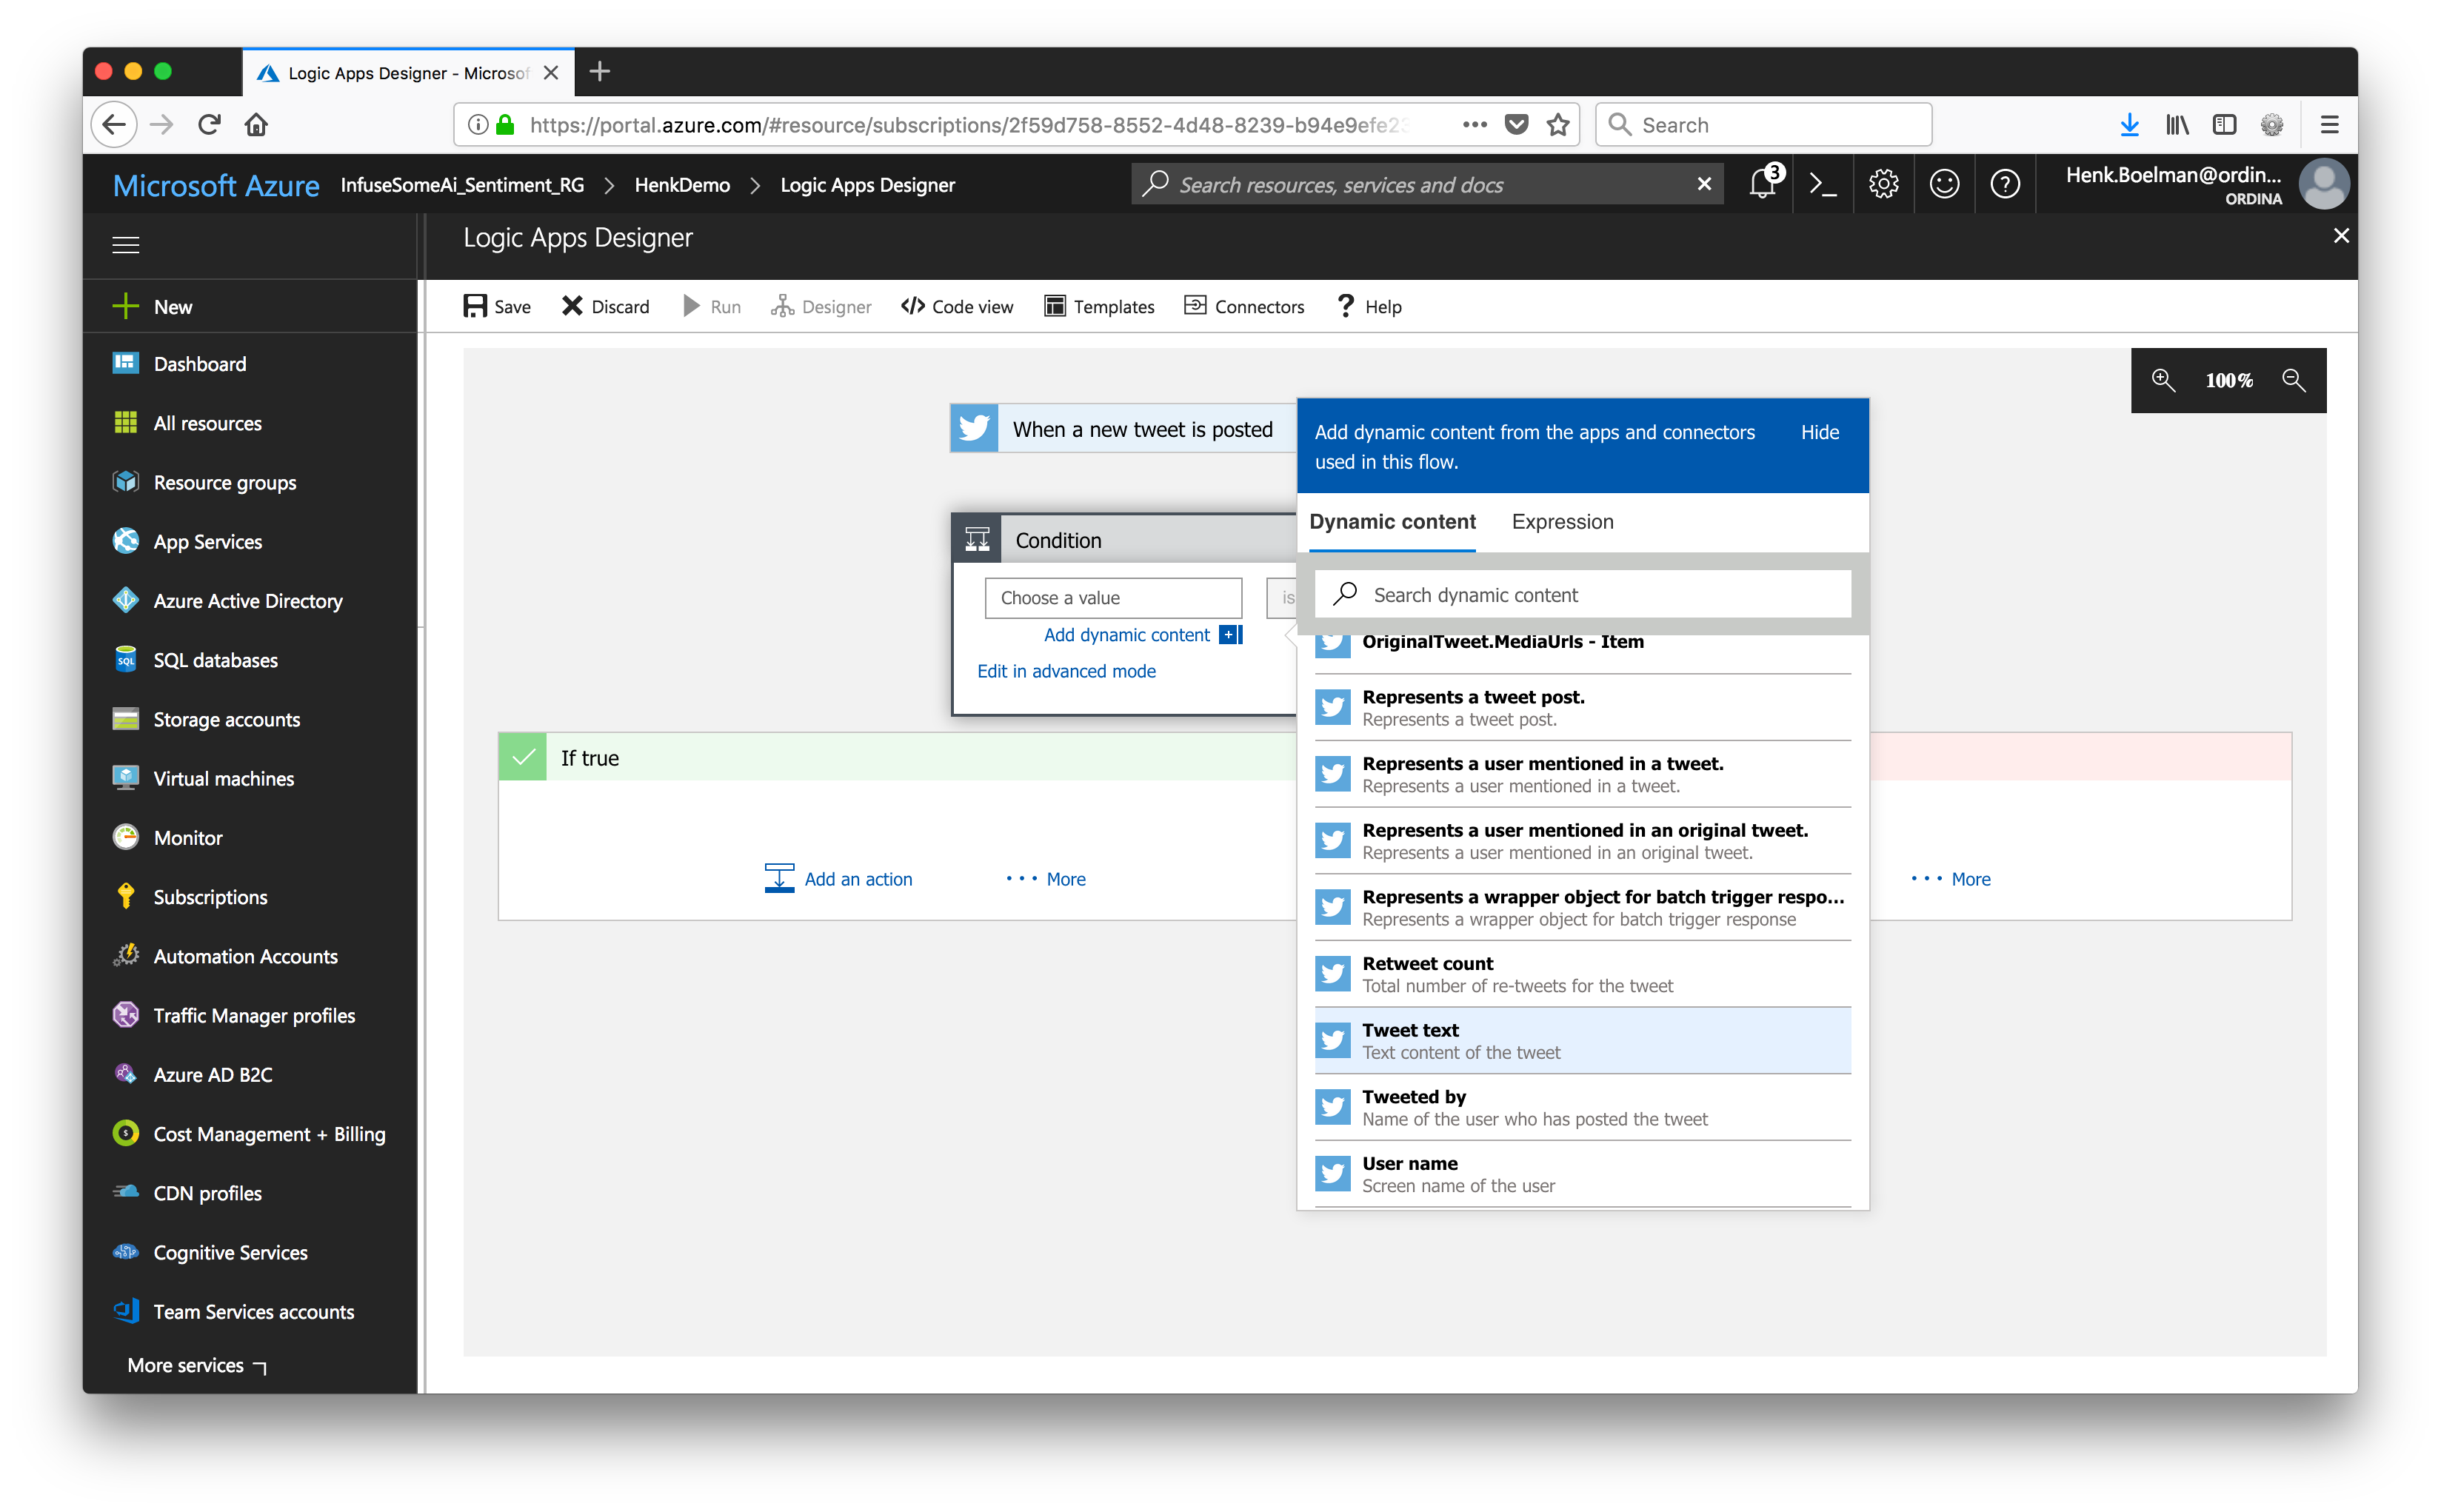Open Firefox downloads arrow

click(x=2129, y=125)
